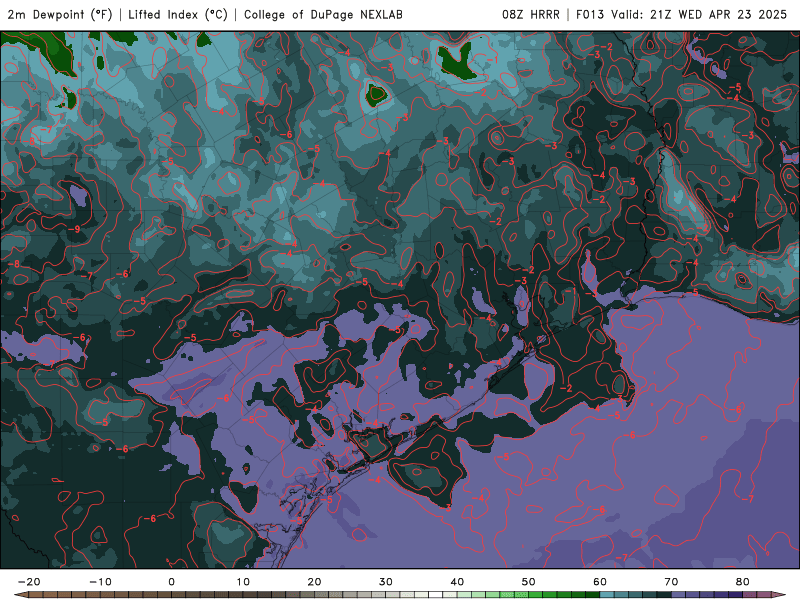Click the '40' color scale label
The height and width of the screenshot is (600, 800).
pos(457,582)
